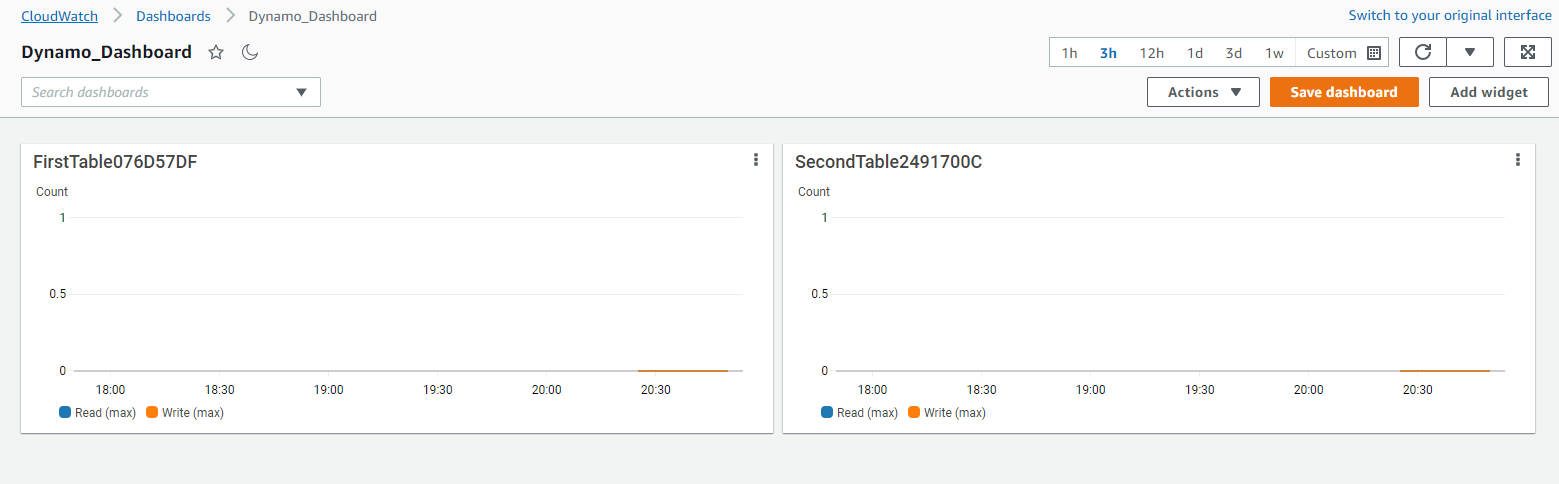
Task: Open SecondTable2491700C widget options menu
Action: 1518,160
